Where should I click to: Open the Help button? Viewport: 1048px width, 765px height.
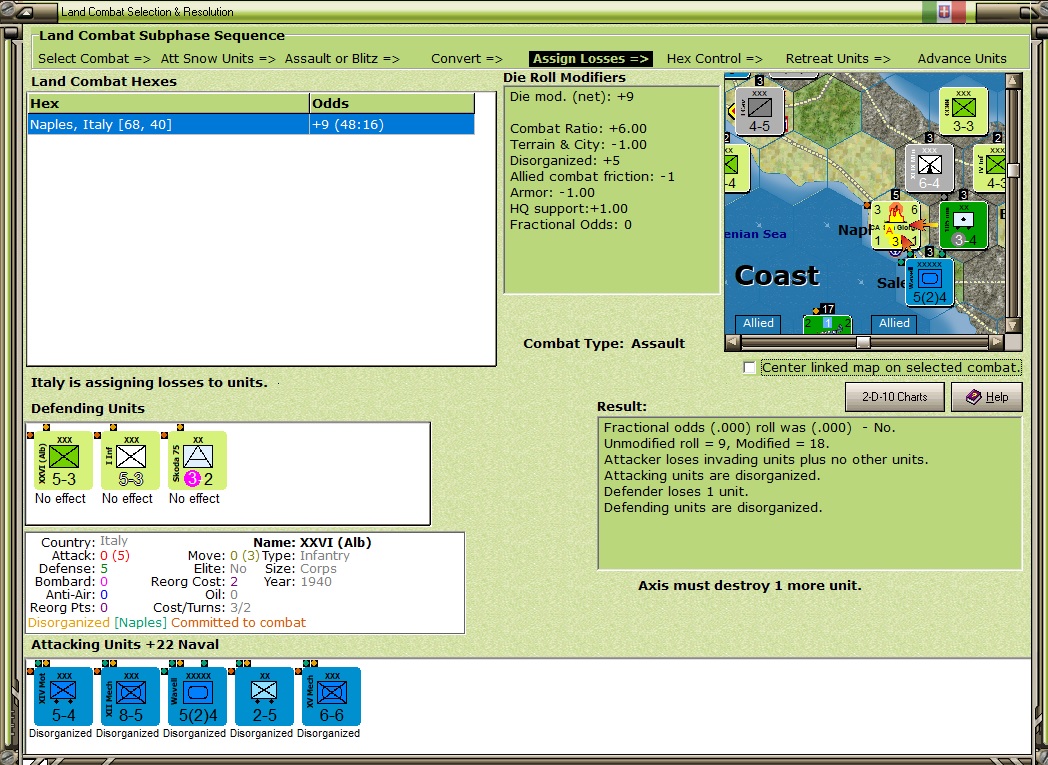point(987,397)
